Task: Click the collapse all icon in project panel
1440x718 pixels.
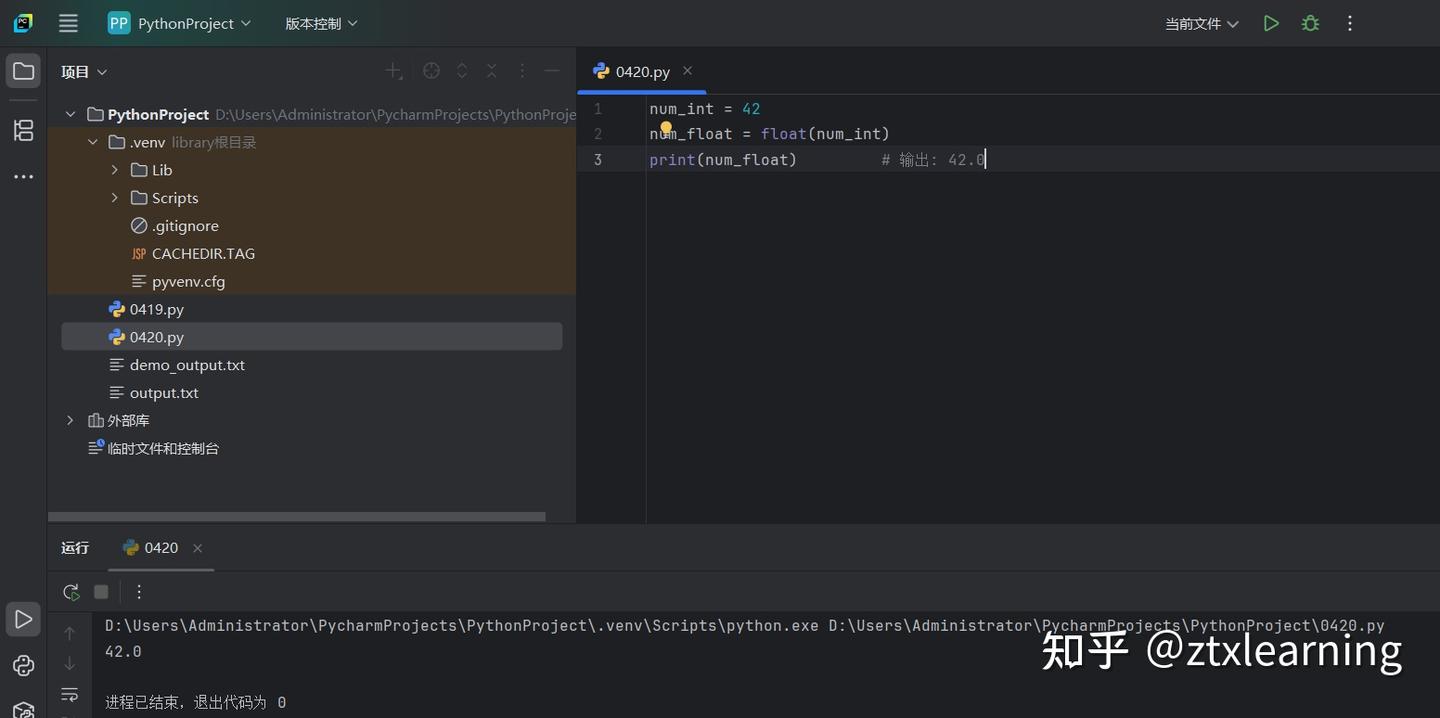Action: tap(492, 71)
